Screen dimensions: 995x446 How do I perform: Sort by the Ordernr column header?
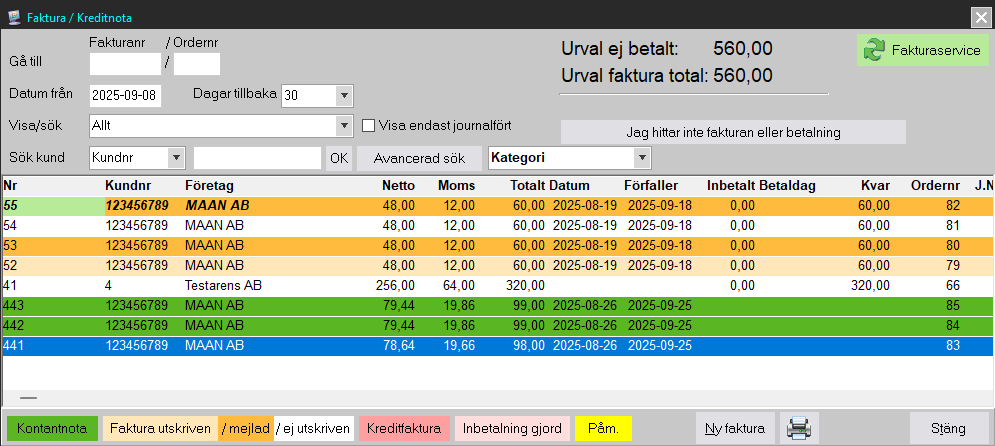936,186
